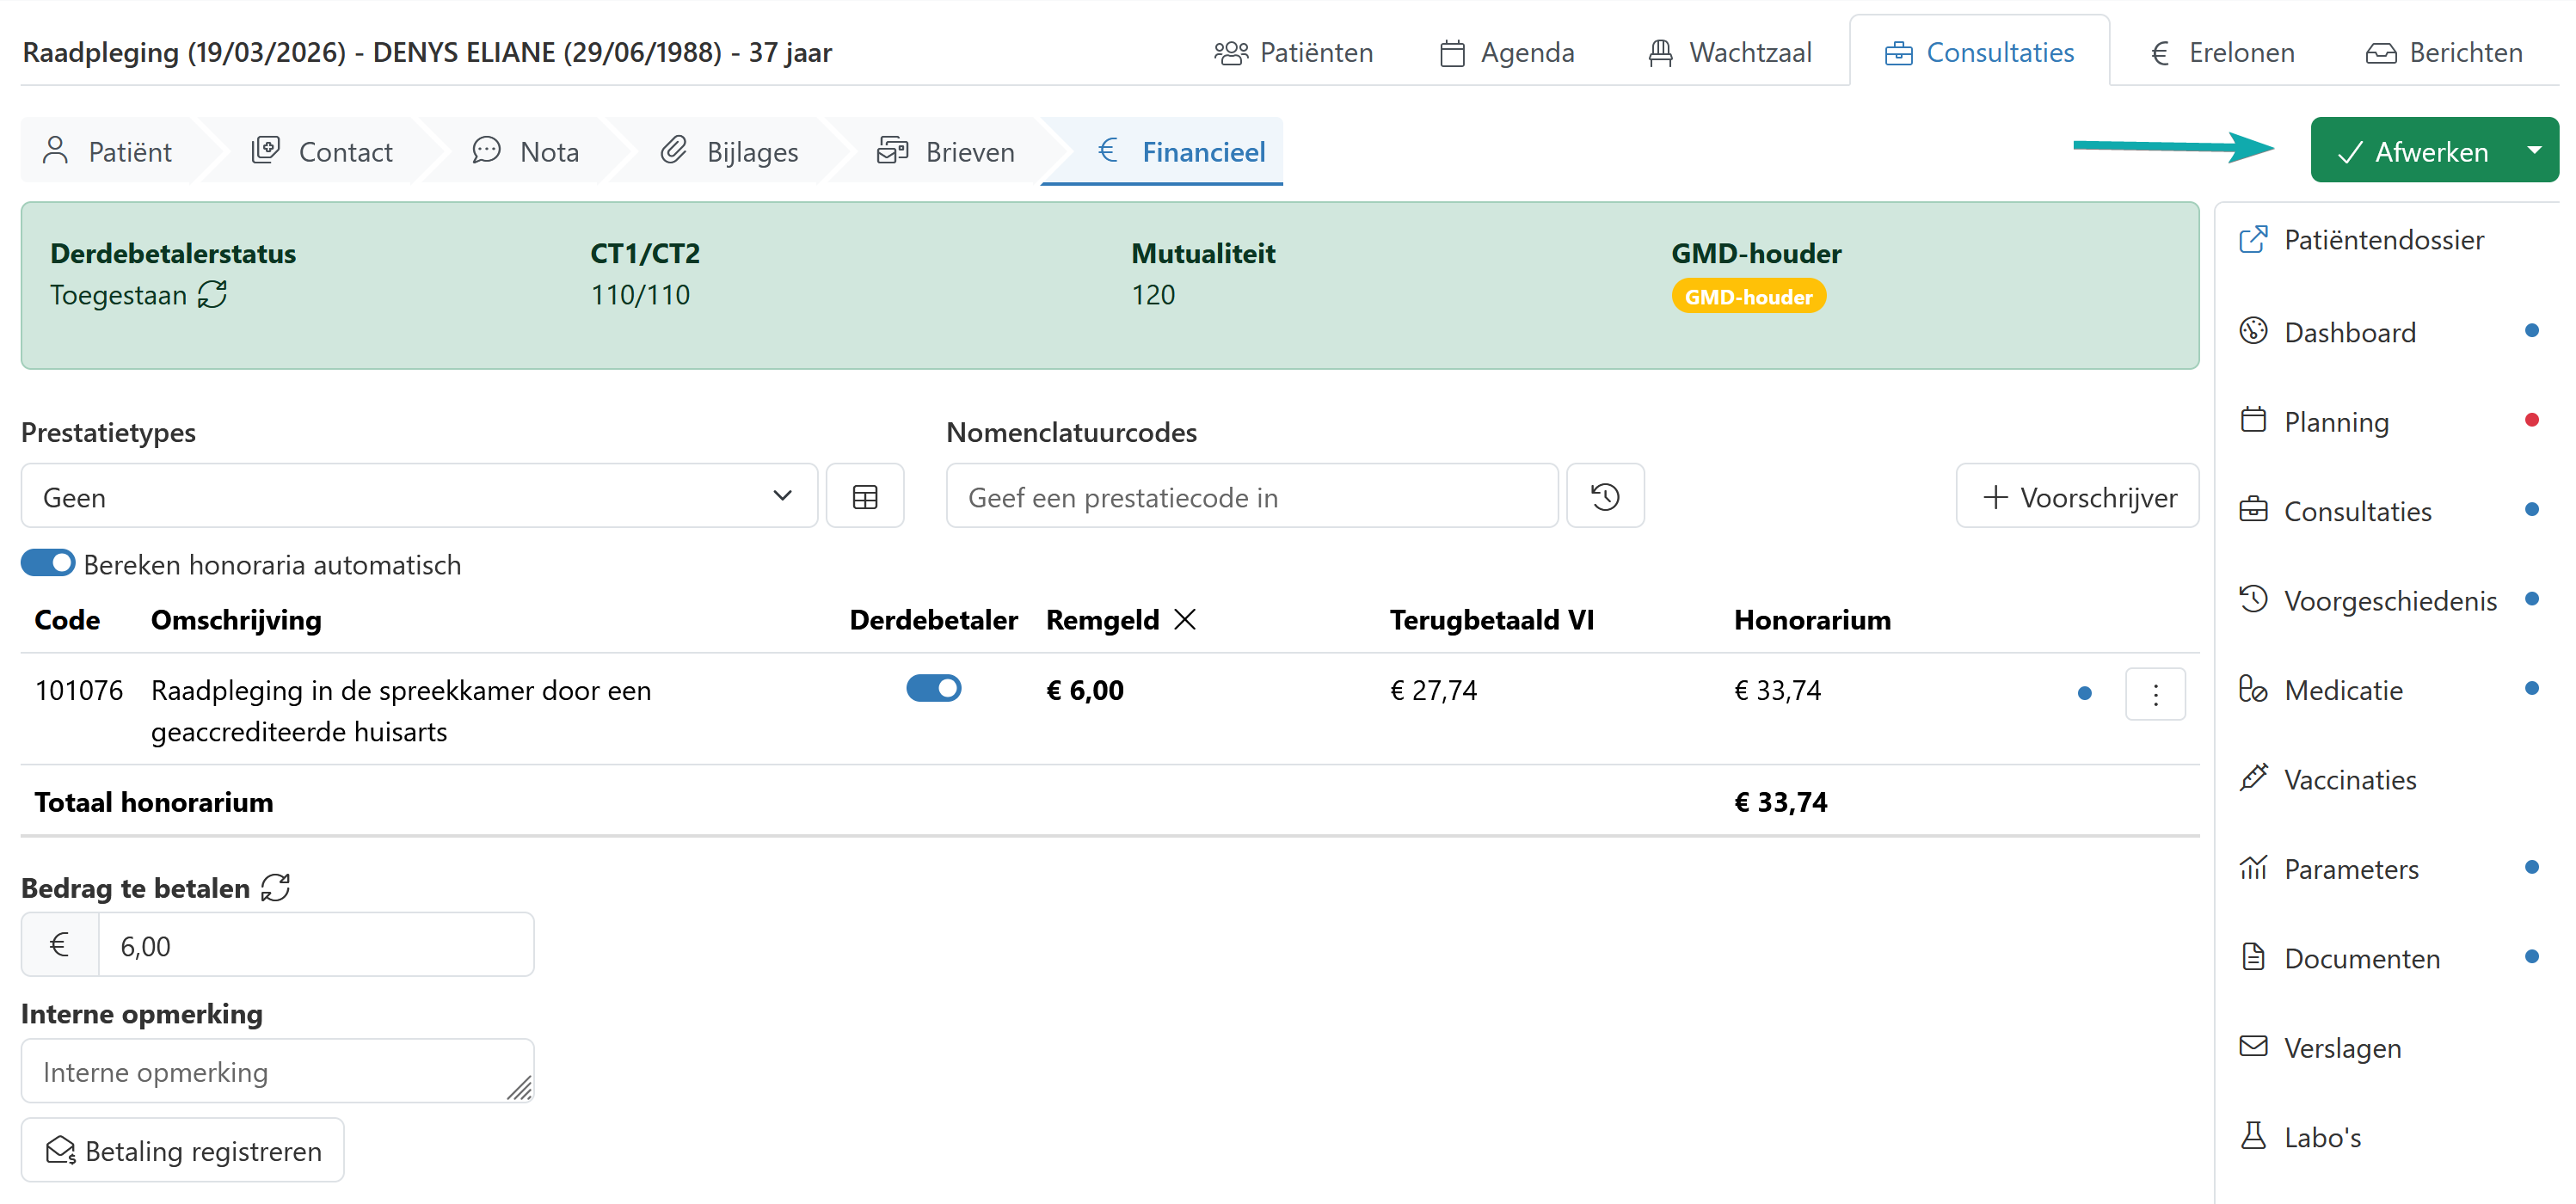Toggle Derdebetaler switch for code 101076

pyautogui.click(x=933, y=689)
